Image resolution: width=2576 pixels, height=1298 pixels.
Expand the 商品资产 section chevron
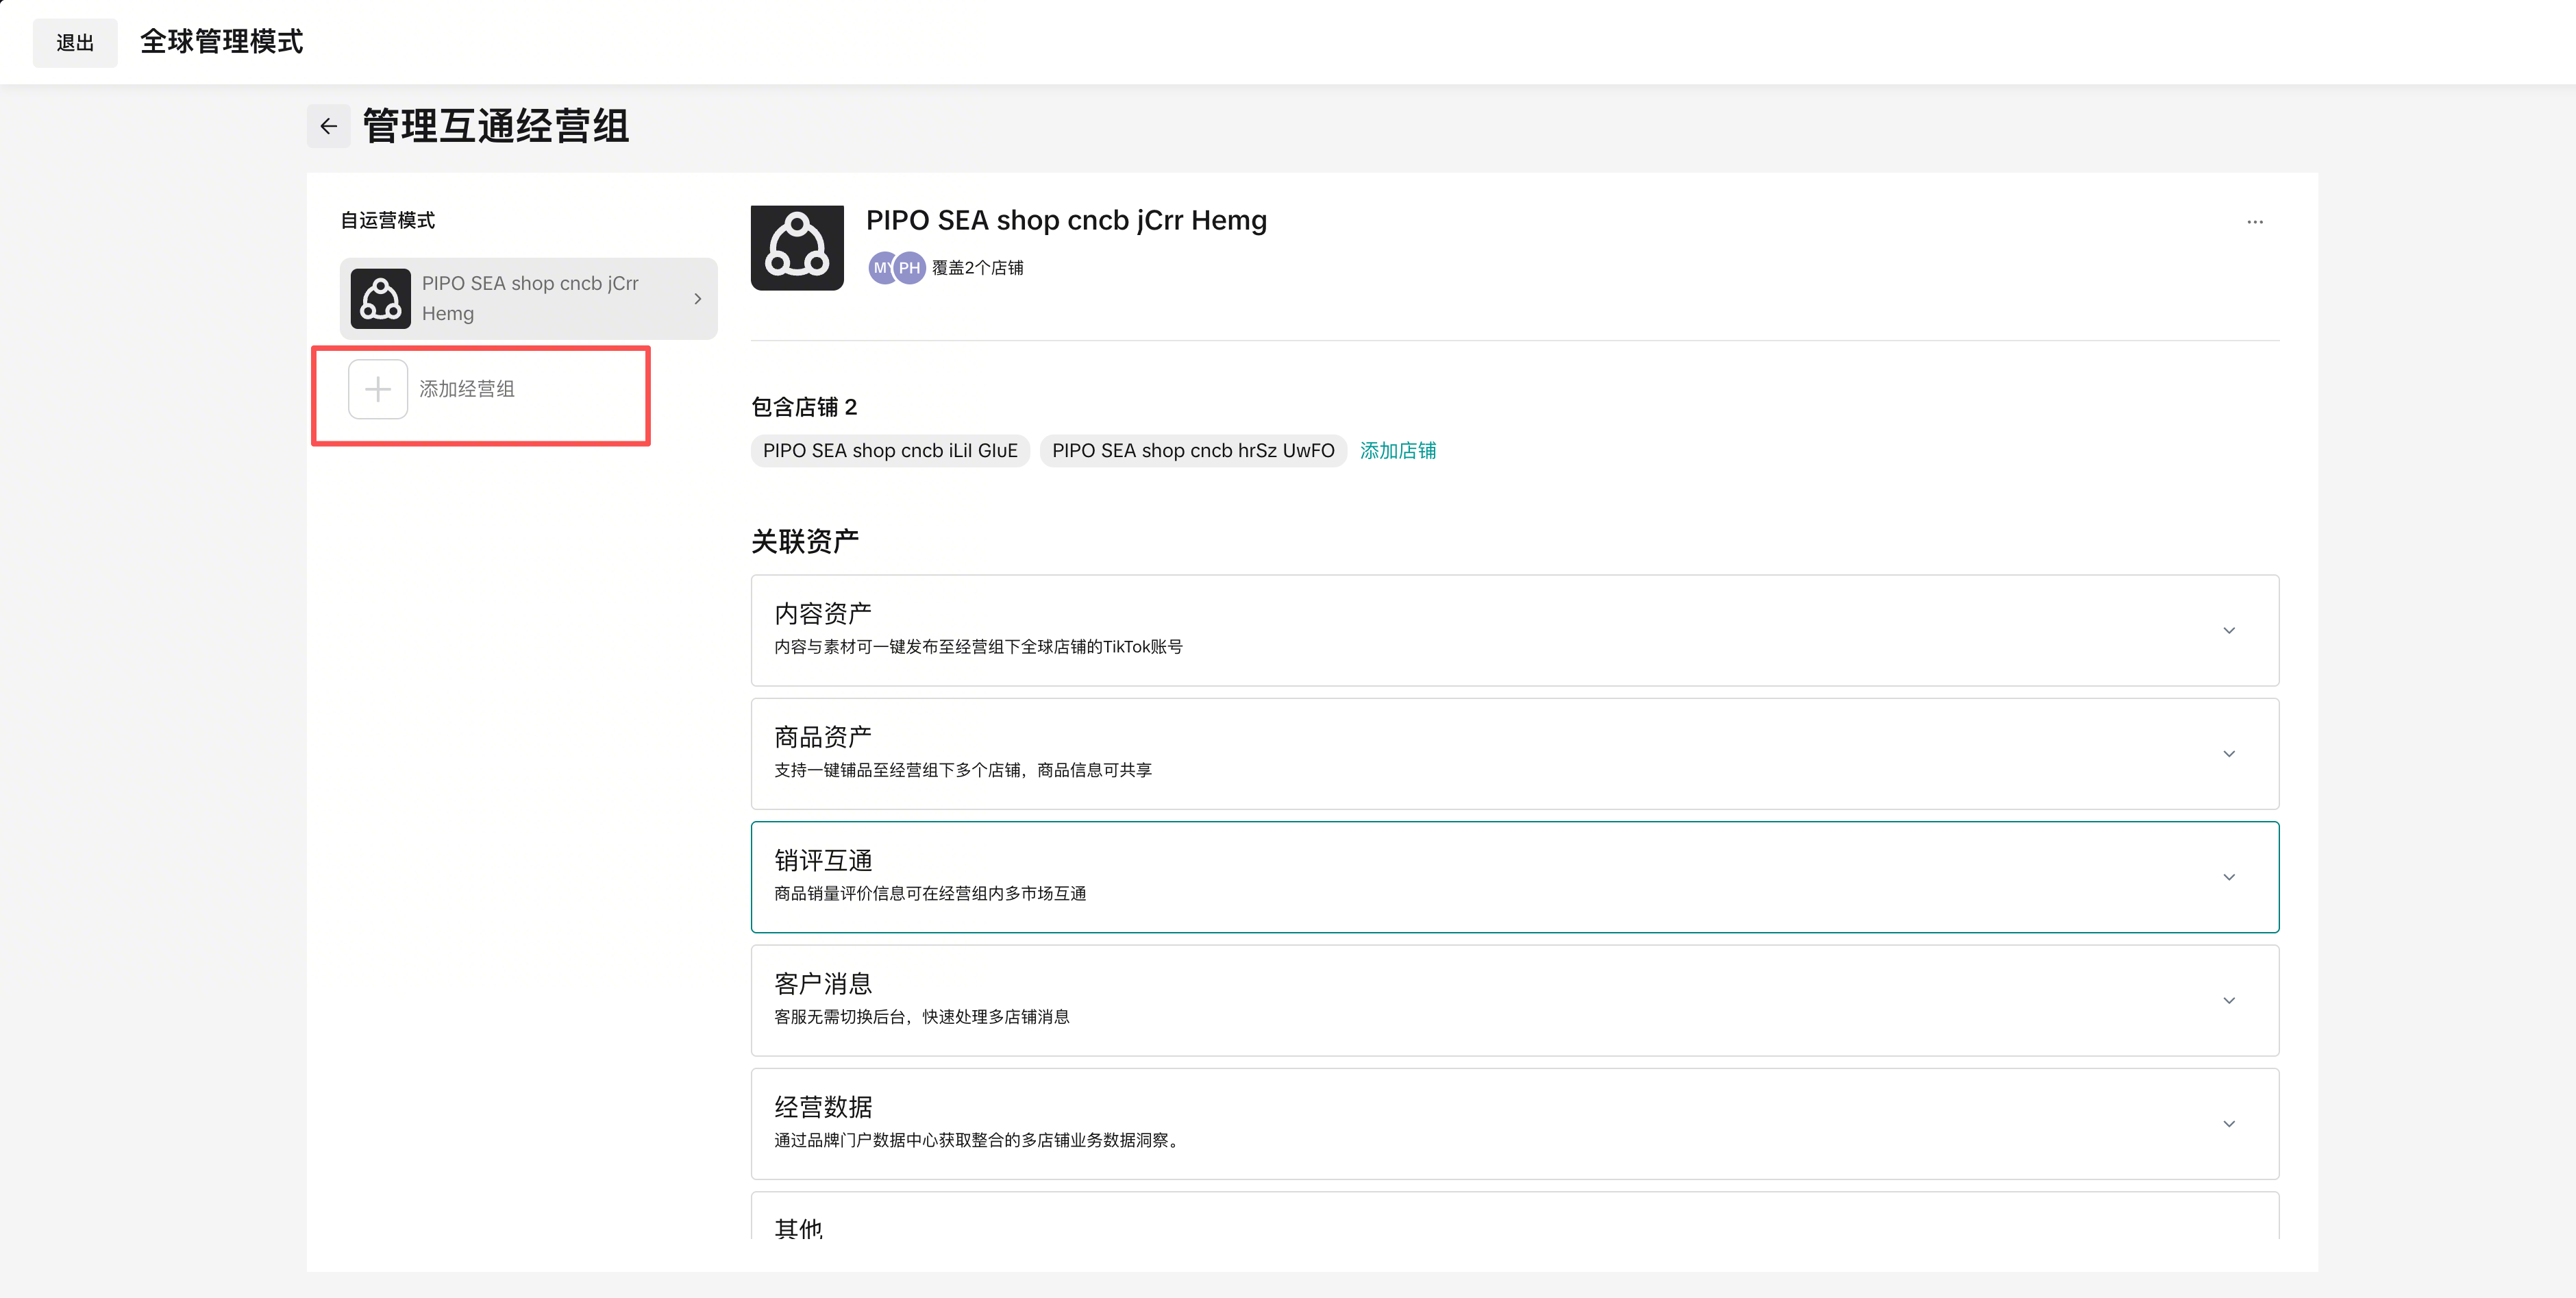click(x=2229, y=754)
